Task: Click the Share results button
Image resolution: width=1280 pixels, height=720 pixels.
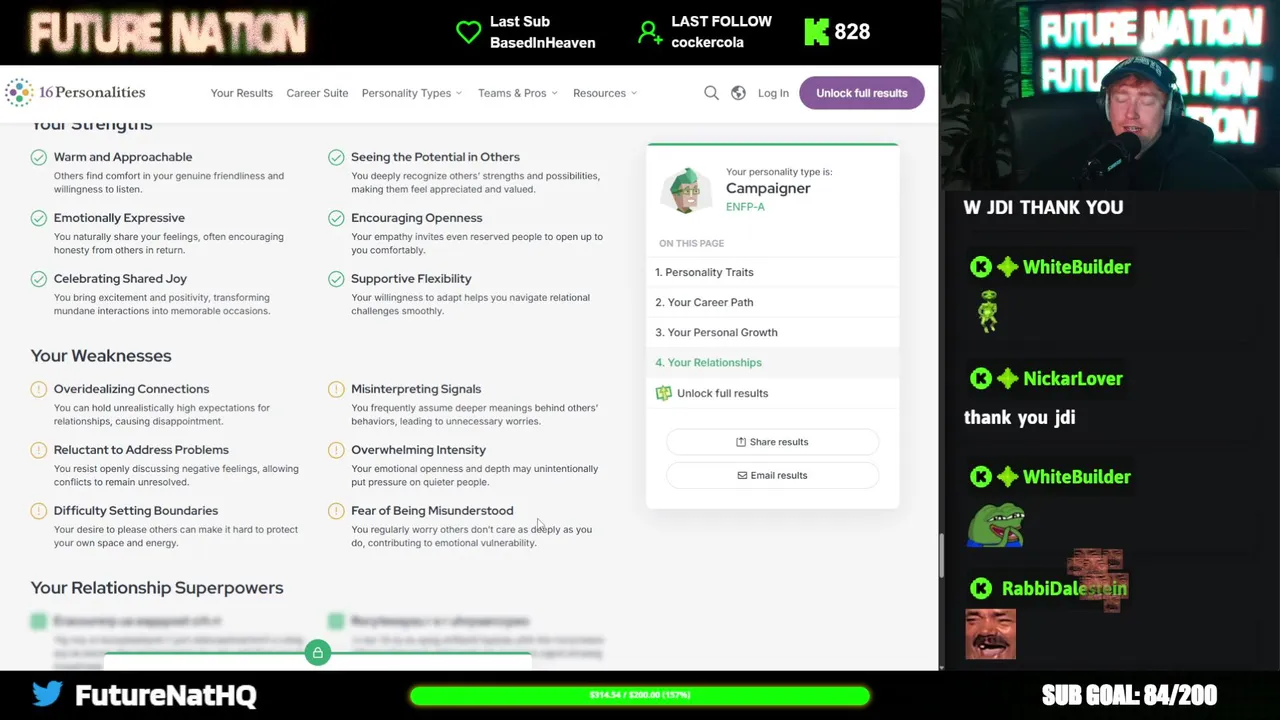Action: click(772, 442)
